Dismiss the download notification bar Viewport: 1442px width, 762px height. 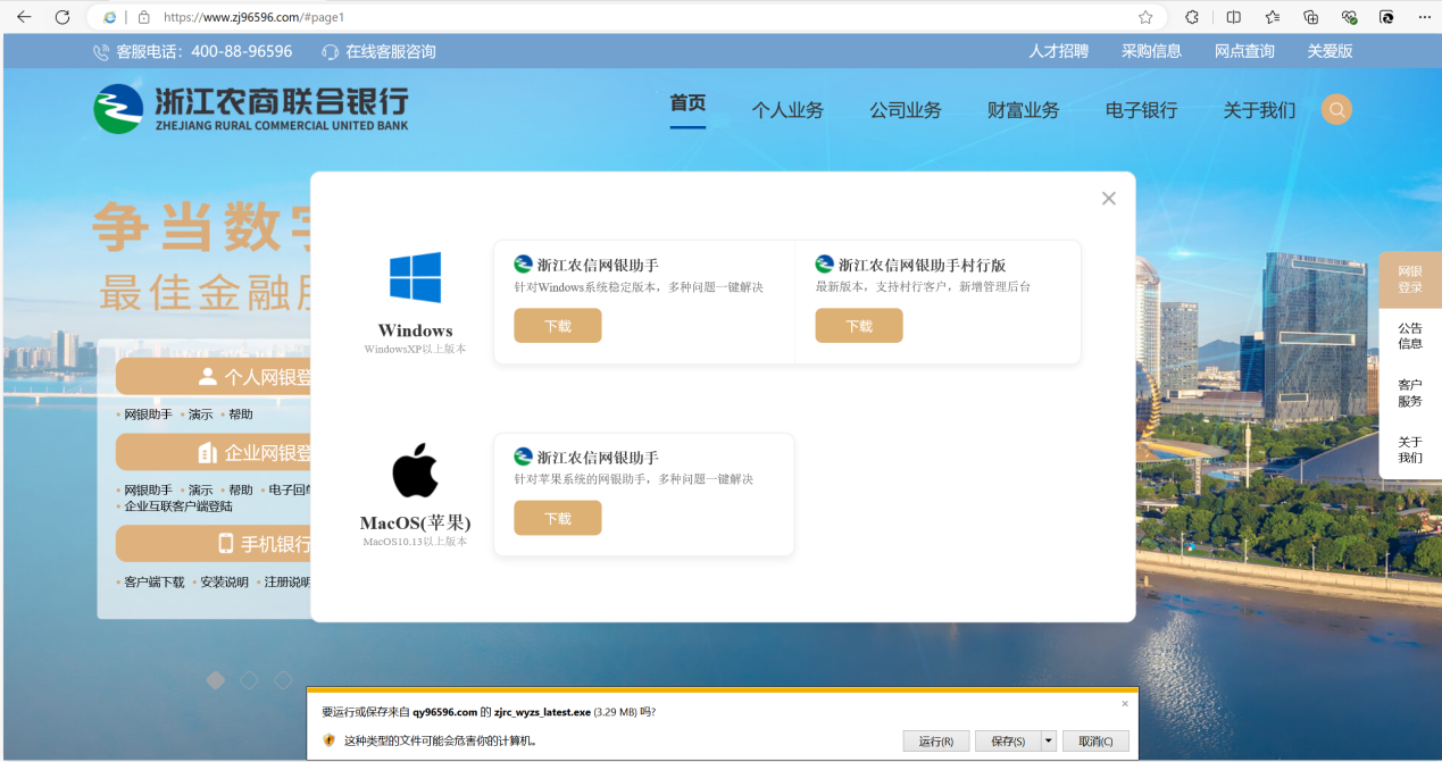1125,704
